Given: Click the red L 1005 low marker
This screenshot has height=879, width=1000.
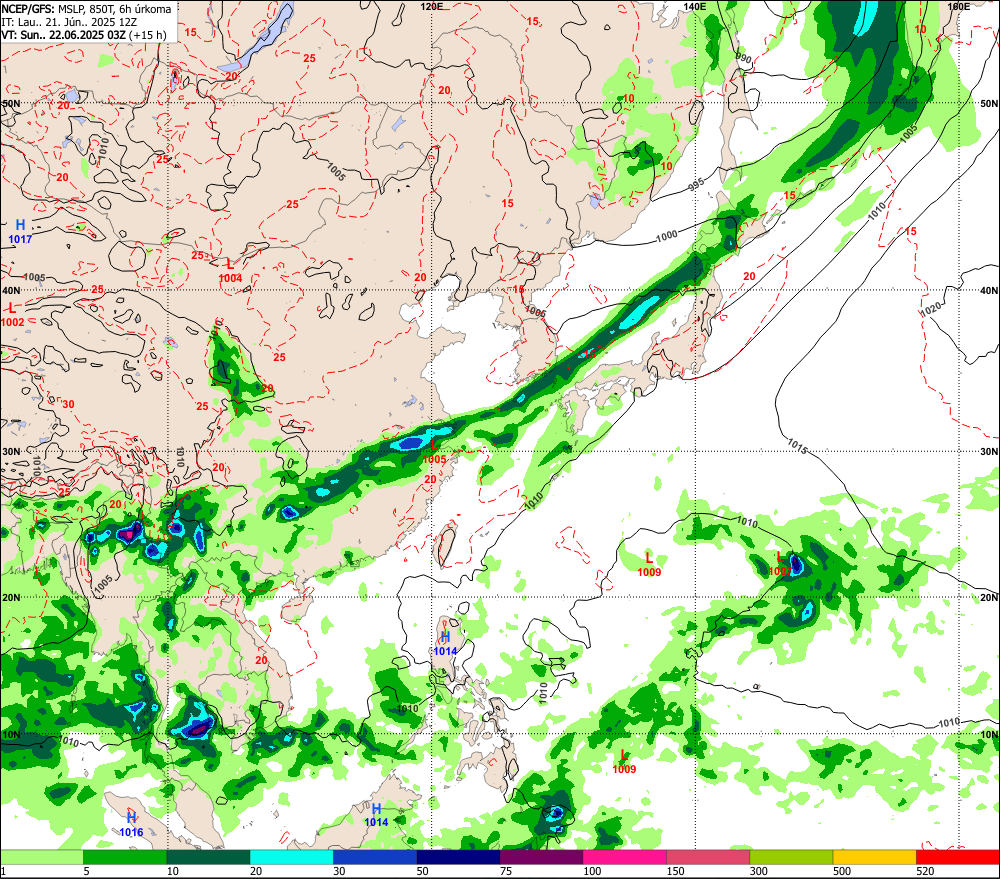Looking at the screenshot, I should click(x=434, y=452).
